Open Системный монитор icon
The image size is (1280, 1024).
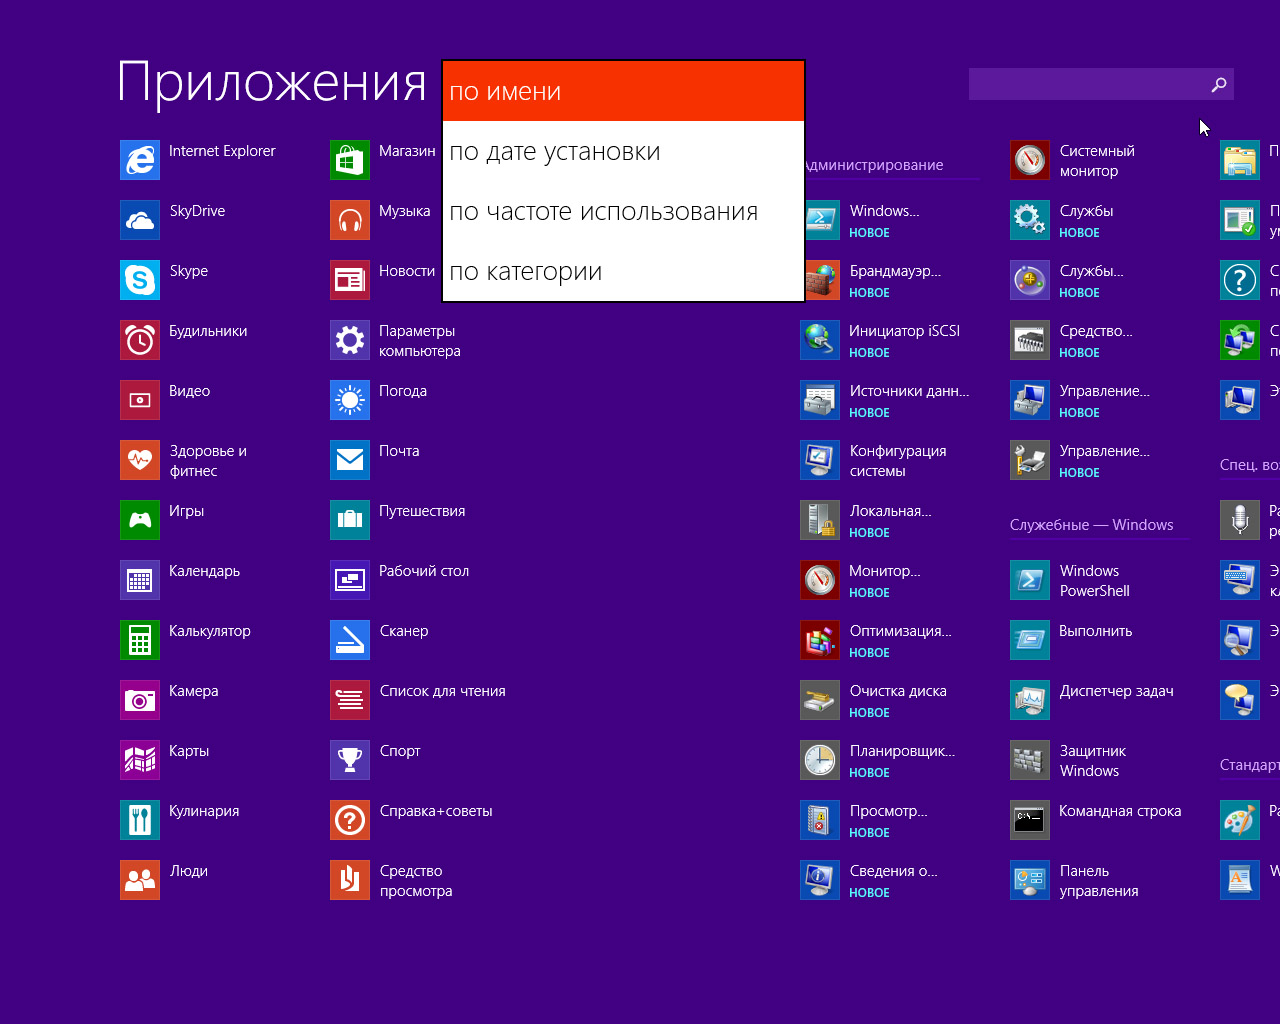[1030, 160]
